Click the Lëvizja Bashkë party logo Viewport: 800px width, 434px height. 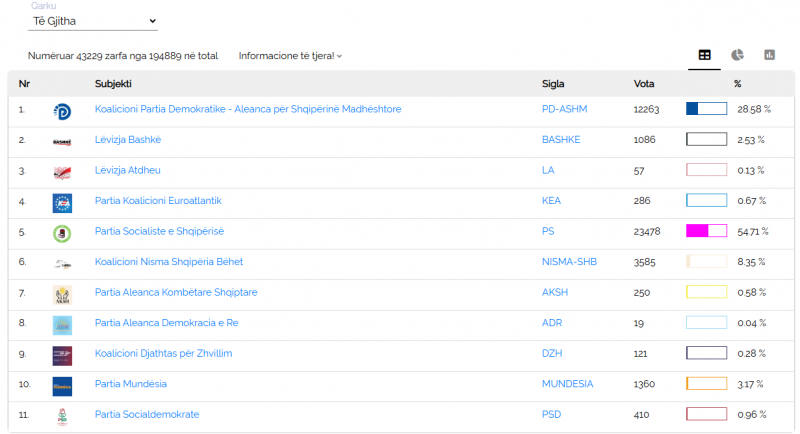[x=62, y=142]
